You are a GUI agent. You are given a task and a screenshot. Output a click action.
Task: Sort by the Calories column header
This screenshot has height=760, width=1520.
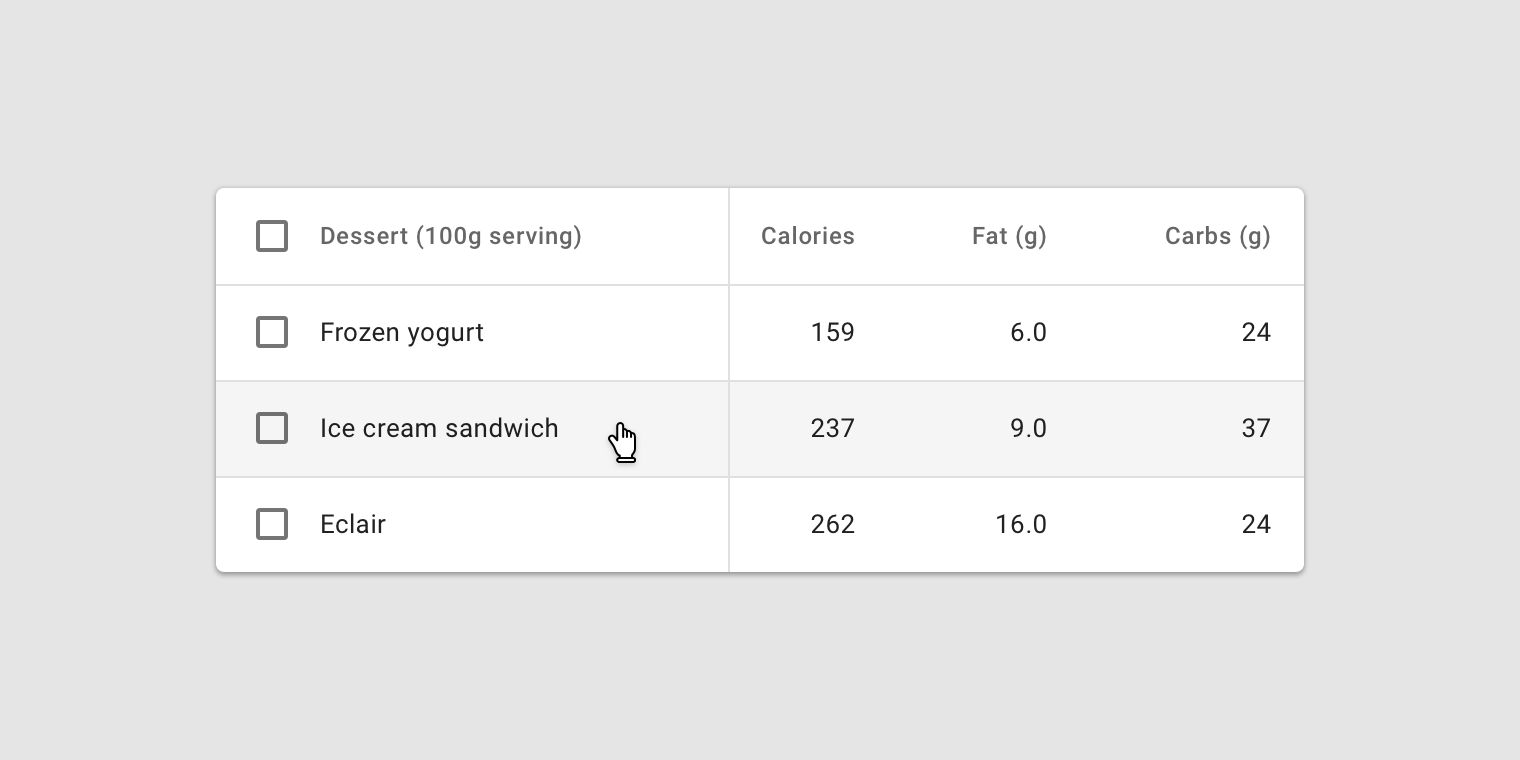(x=808, y=236)
